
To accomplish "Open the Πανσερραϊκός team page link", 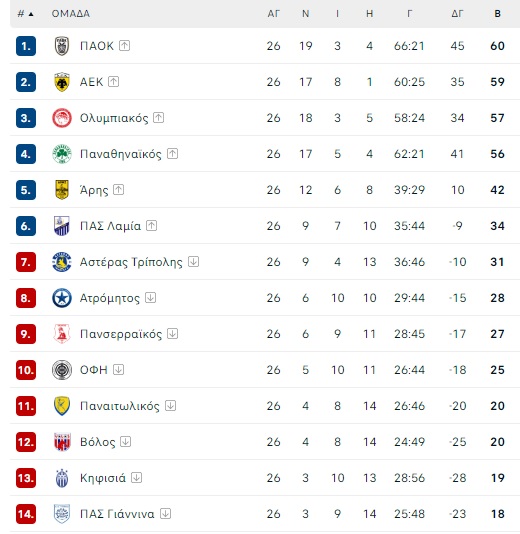I will (x=121, y=334).
